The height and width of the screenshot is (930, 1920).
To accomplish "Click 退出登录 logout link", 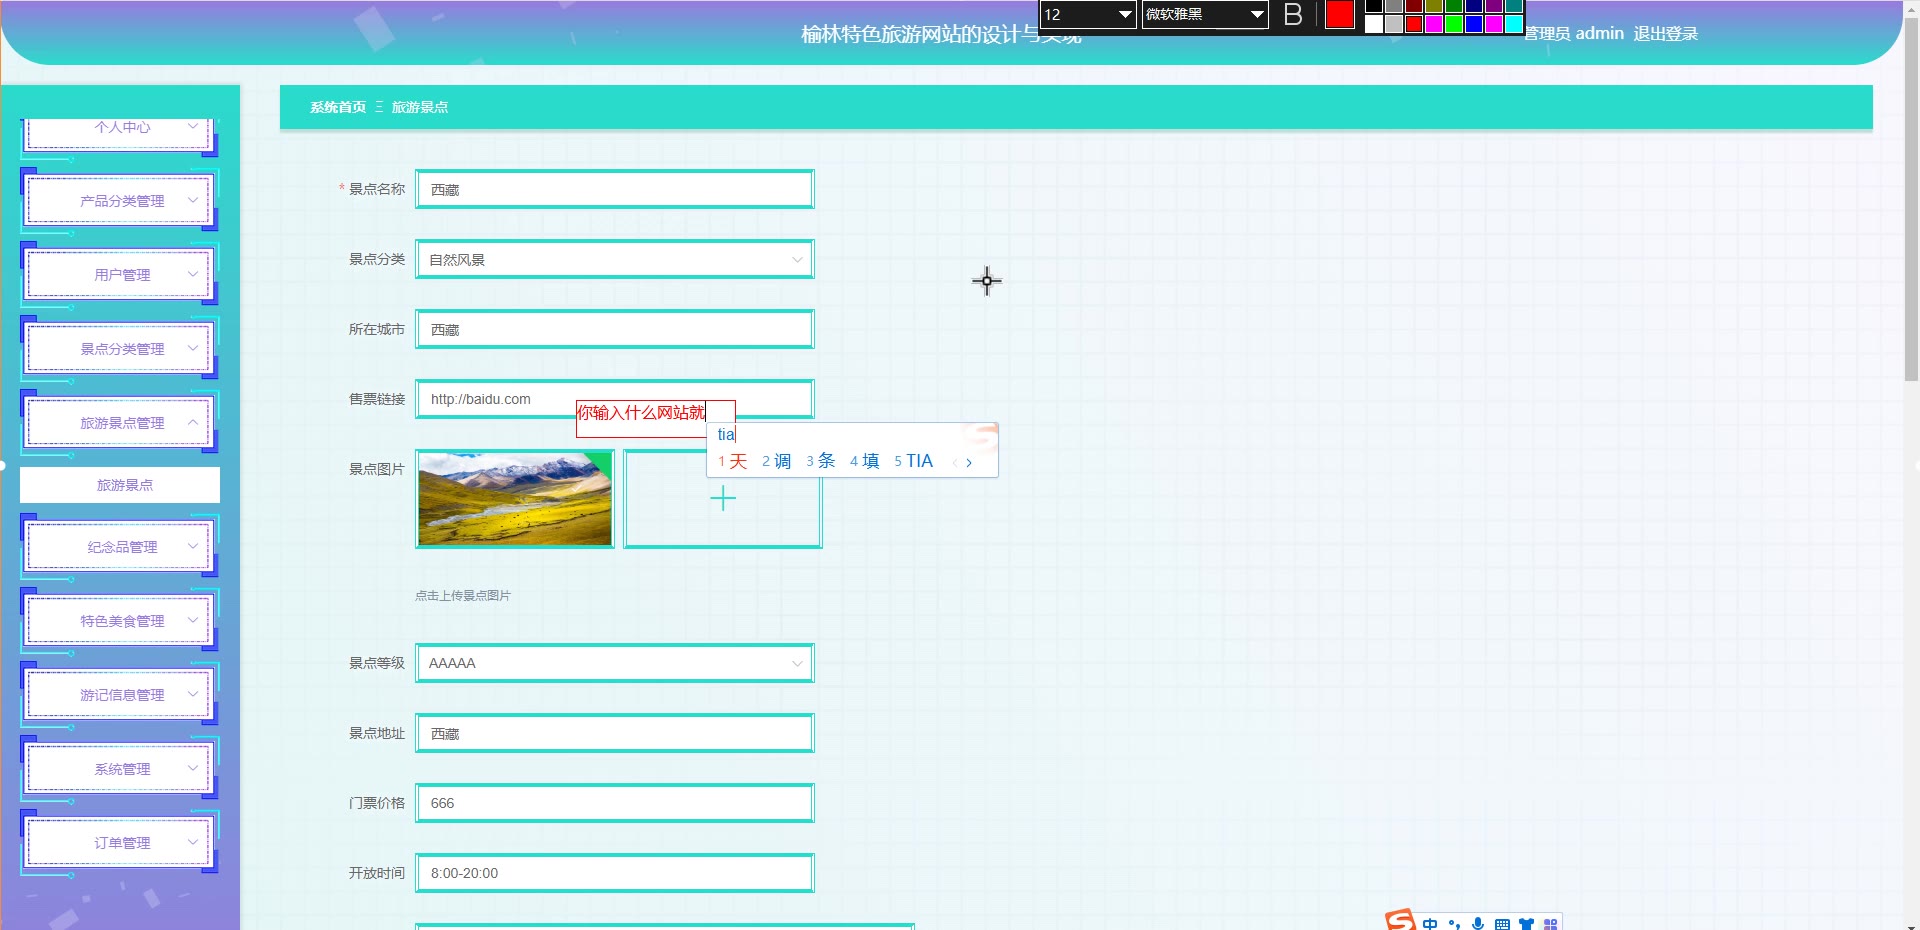I will point(1665,34).
